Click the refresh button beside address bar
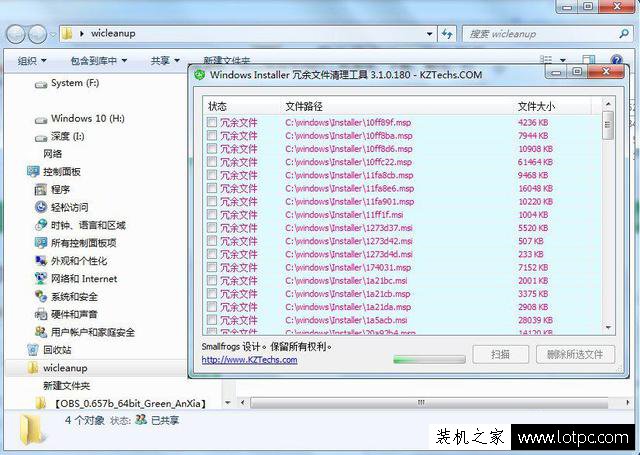The height and width of the screenshot is (455, 640). pos(447,34)
